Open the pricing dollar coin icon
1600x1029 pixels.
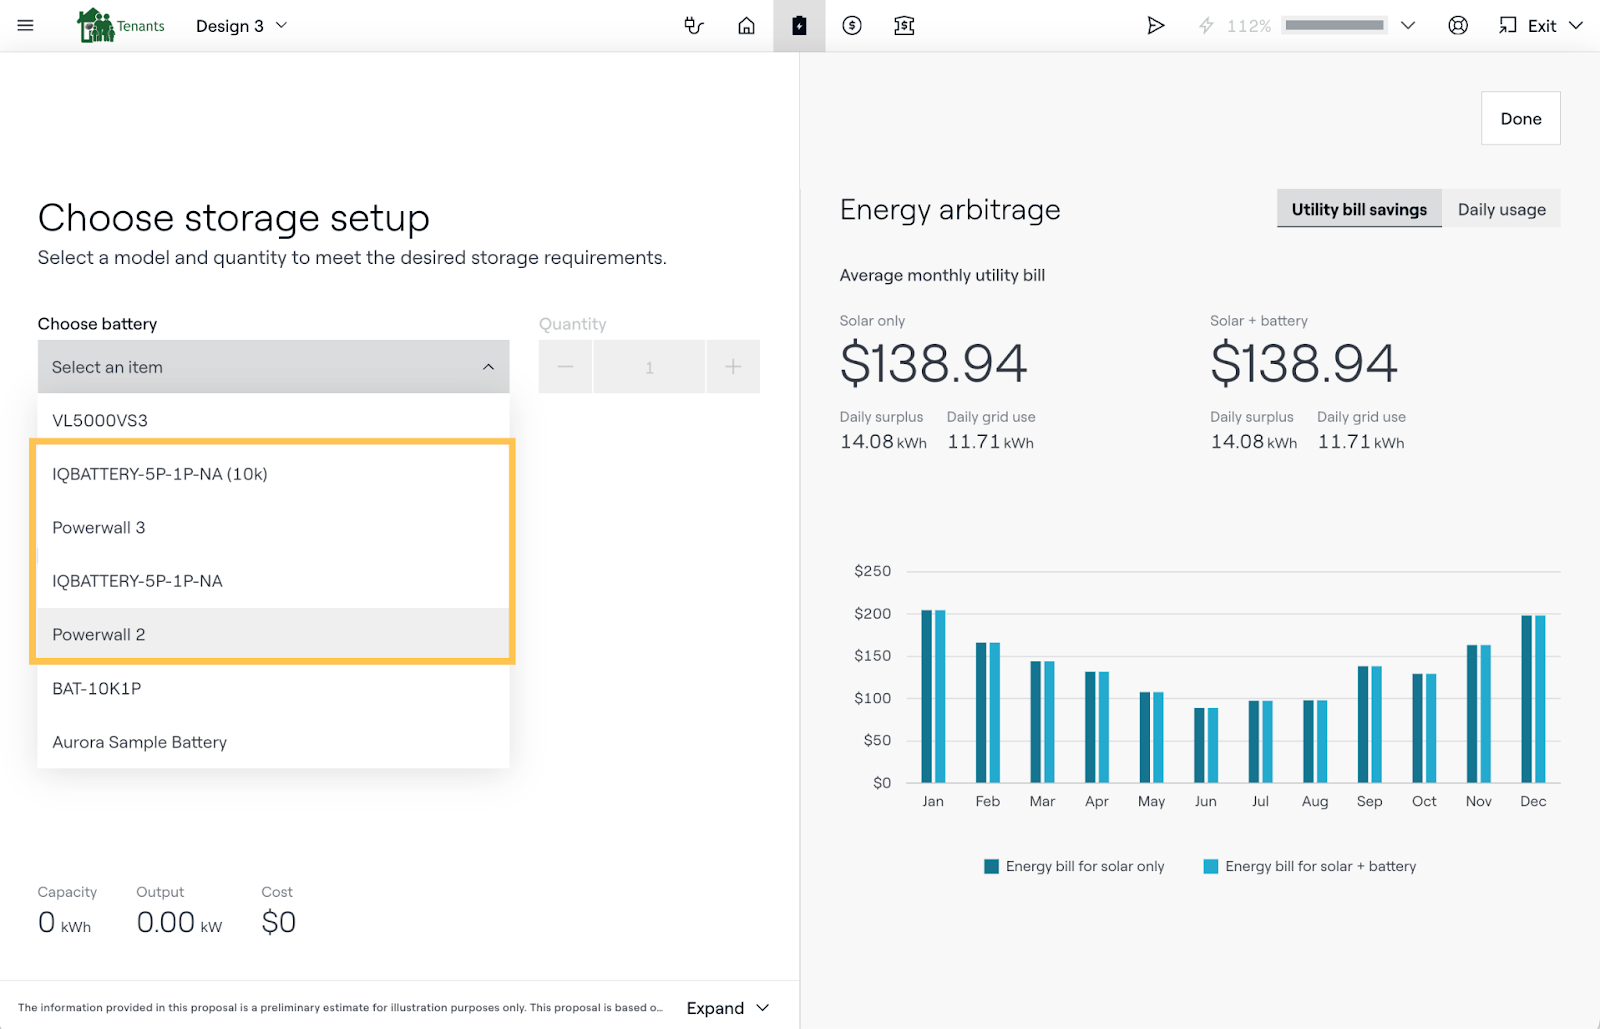pos(852,26)
